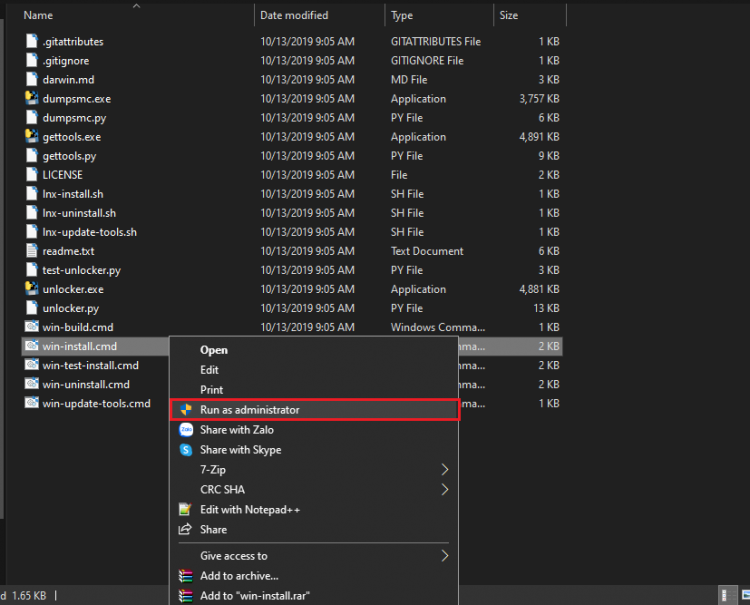Sort files by Type column header

[402, 15]
